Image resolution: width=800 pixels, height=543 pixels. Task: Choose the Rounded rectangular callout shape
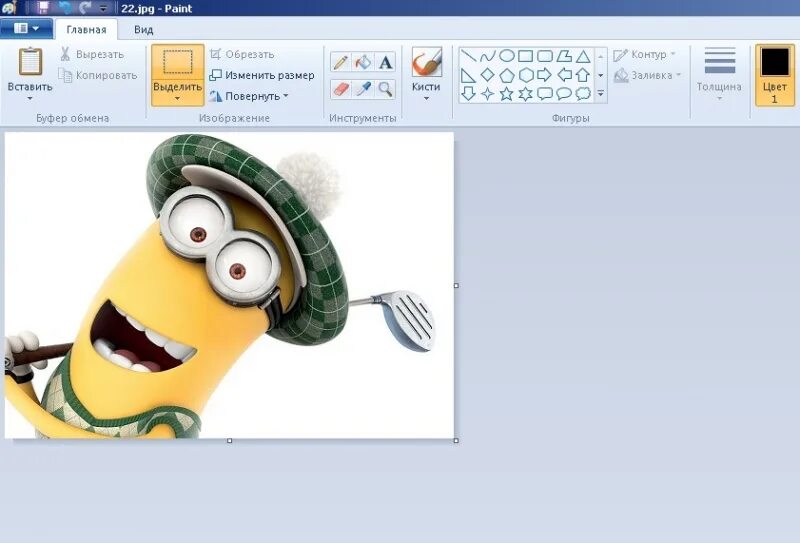545,93
